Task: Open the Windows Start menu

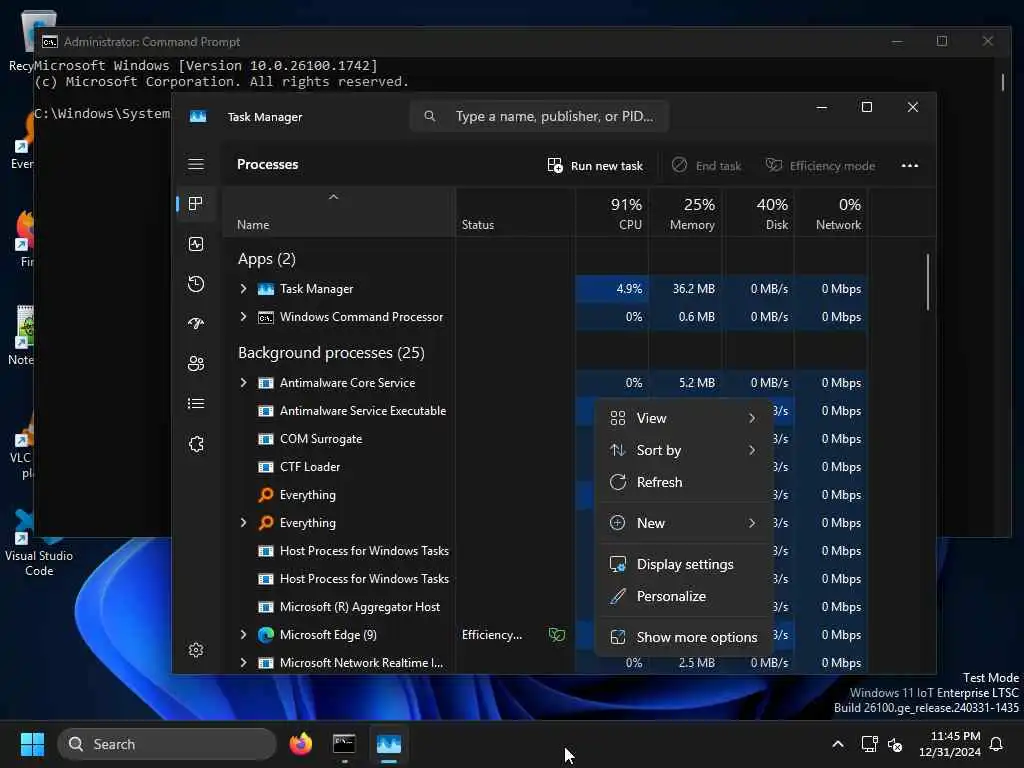Action: point(32,744)
